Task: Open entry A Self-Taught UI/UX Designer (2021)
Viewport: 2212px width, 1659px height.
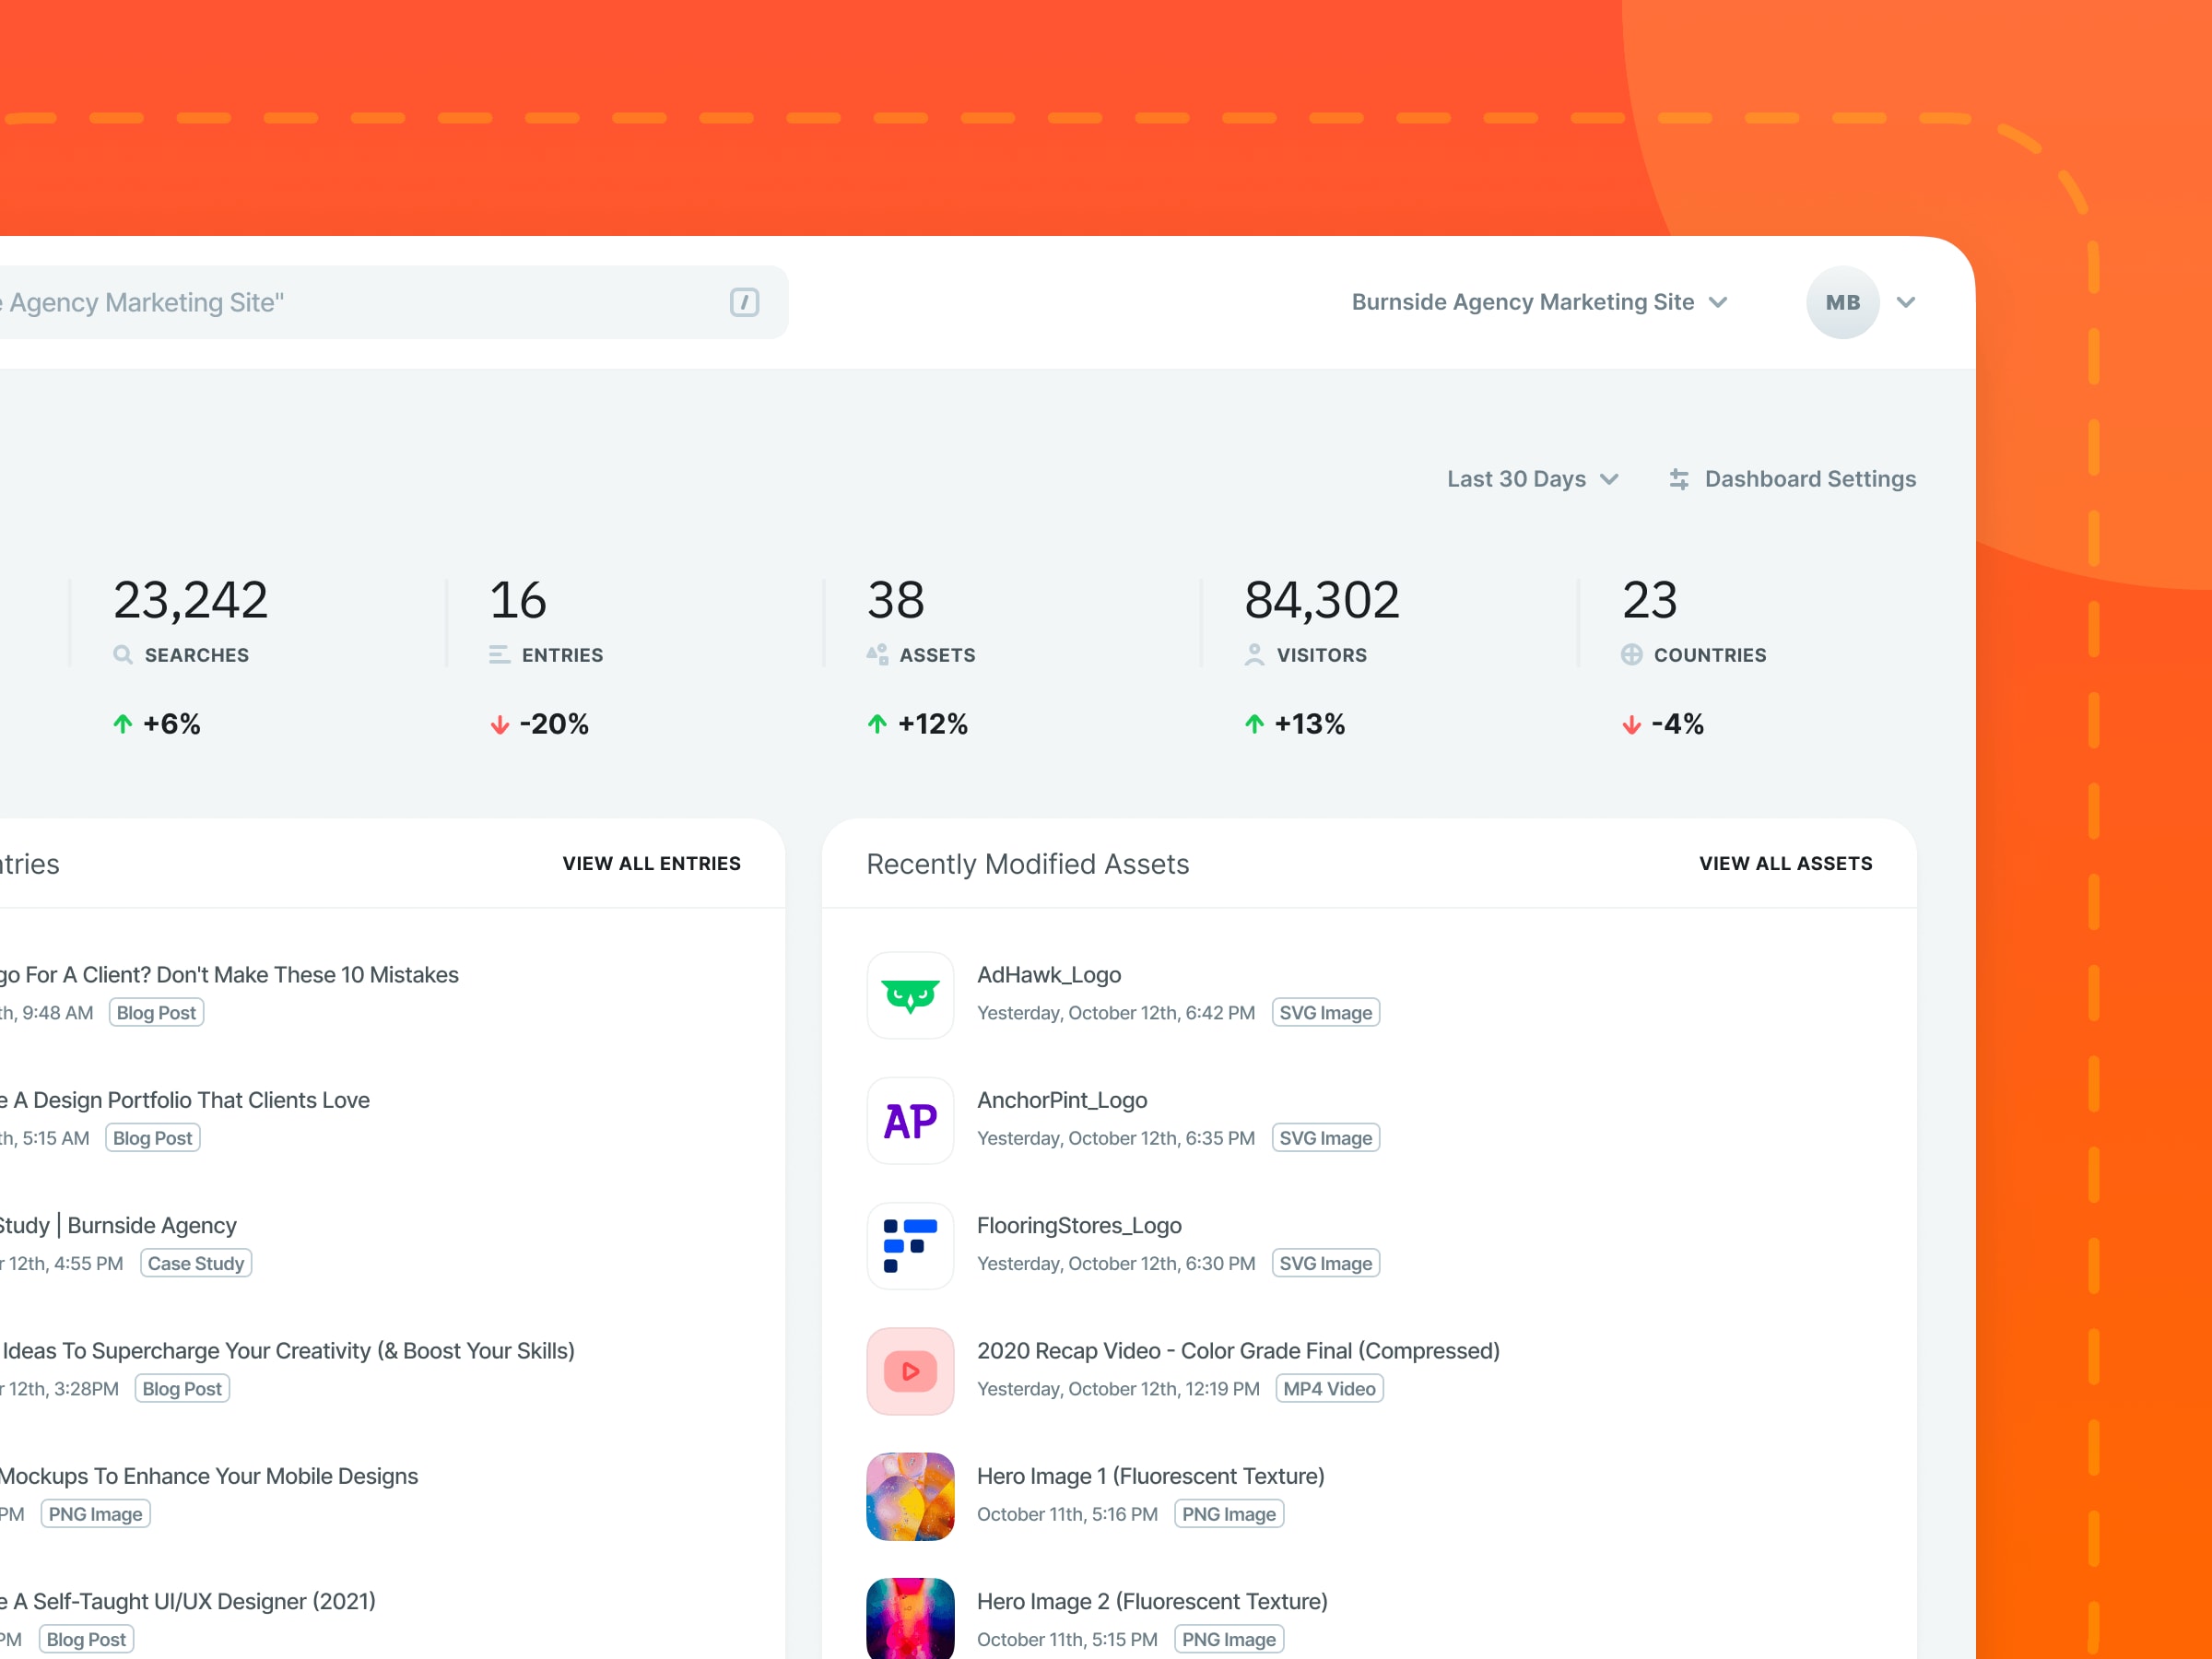Action: click(x=188, y=1601)
